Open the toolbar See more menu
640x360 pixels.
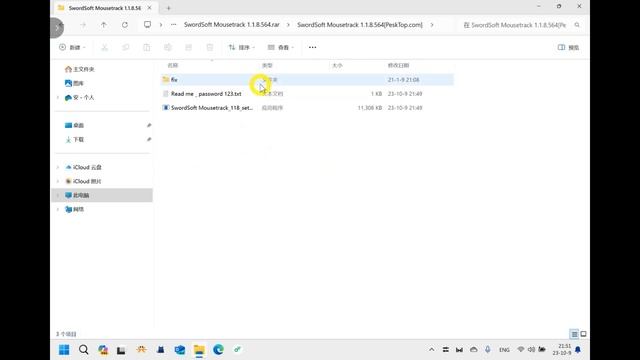pyautogui.click(x=312, y=47)
